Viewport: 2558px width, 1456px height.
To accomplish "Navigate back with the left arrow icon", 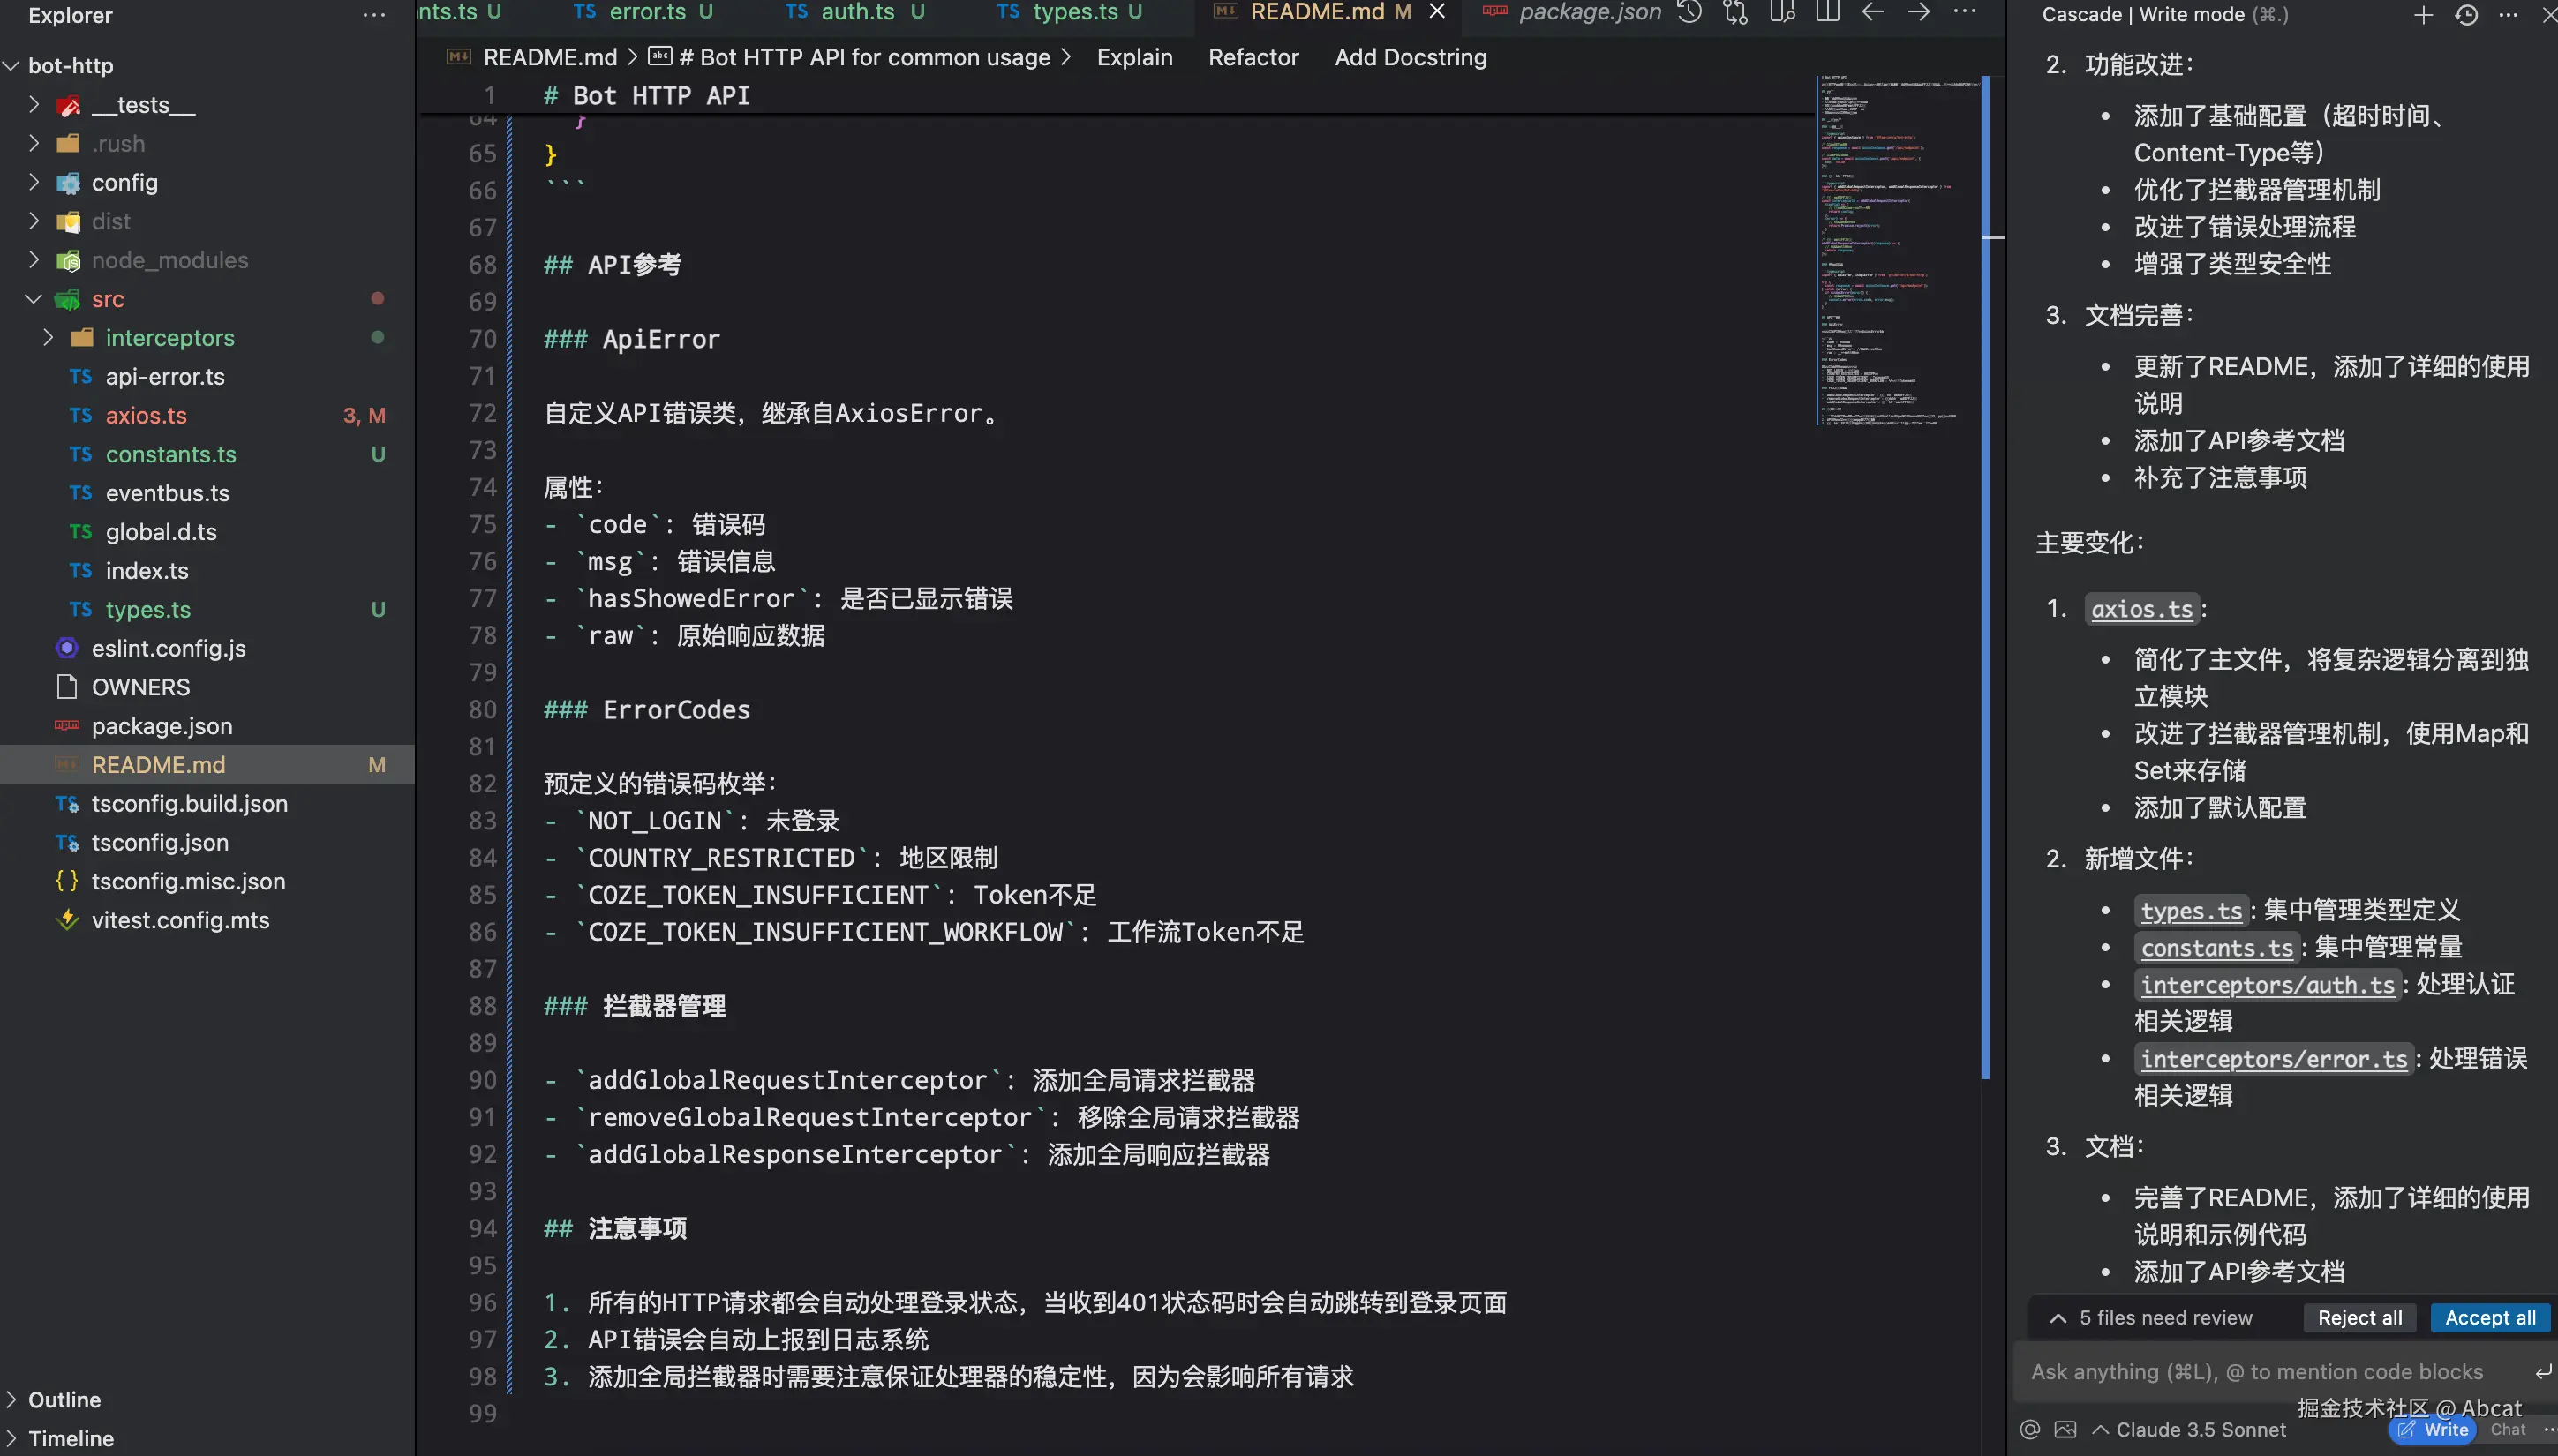I will (1873, 12).
